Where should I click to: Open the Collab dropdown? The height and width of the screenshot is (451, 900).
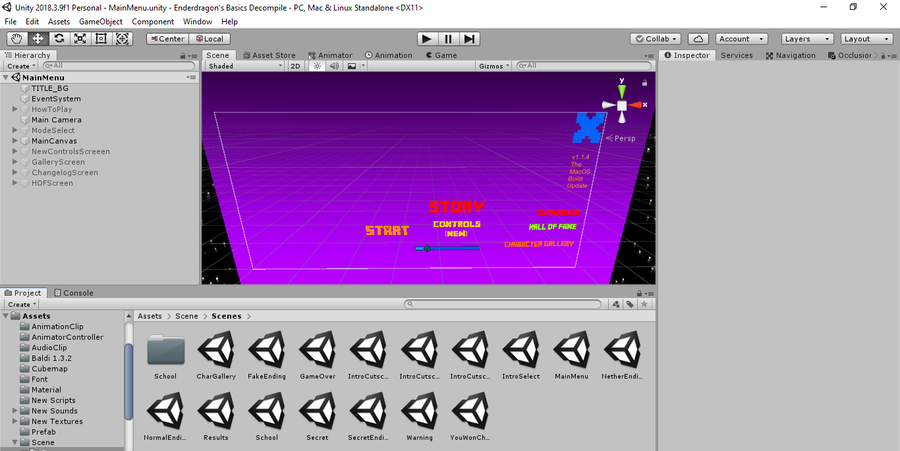click(655, 38)
